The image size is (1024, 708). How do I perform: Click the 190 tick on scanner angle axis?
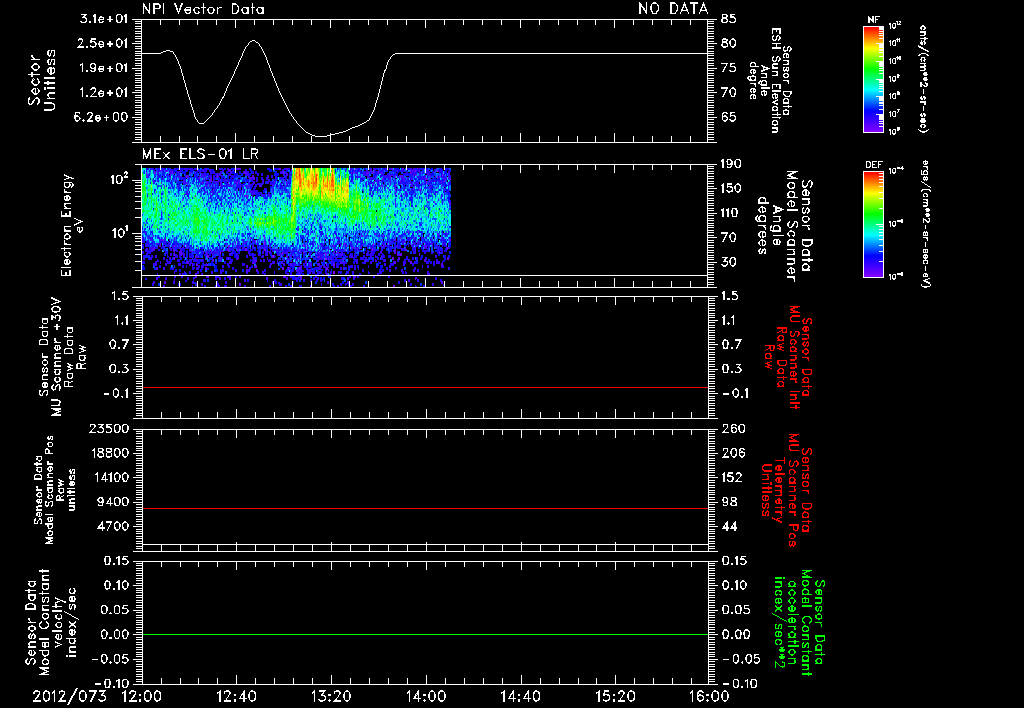[x=730, y=164]
